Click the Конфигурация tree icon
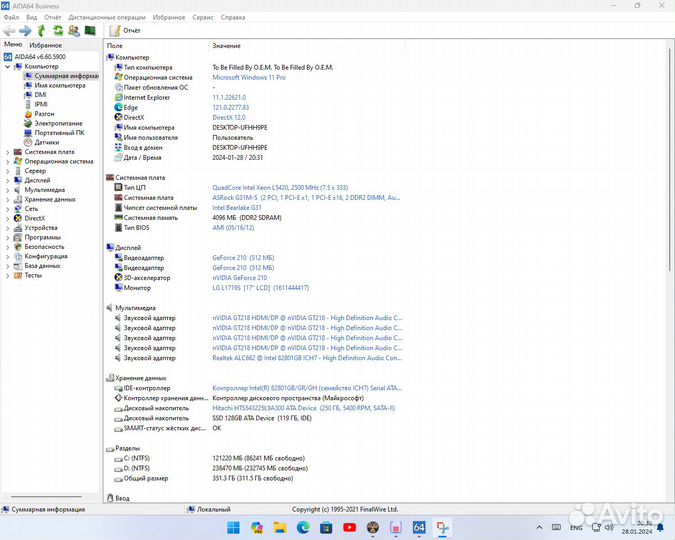675x540 pixels. click(18, 256)
